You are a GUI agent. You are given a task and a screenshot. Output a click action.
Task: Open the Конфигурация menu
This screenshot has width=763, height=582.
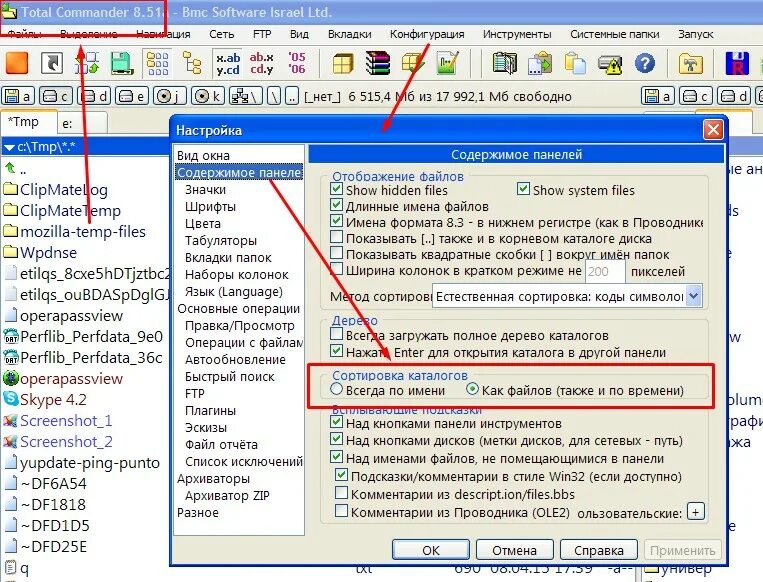pyautogui.click(x=427, y=34)
